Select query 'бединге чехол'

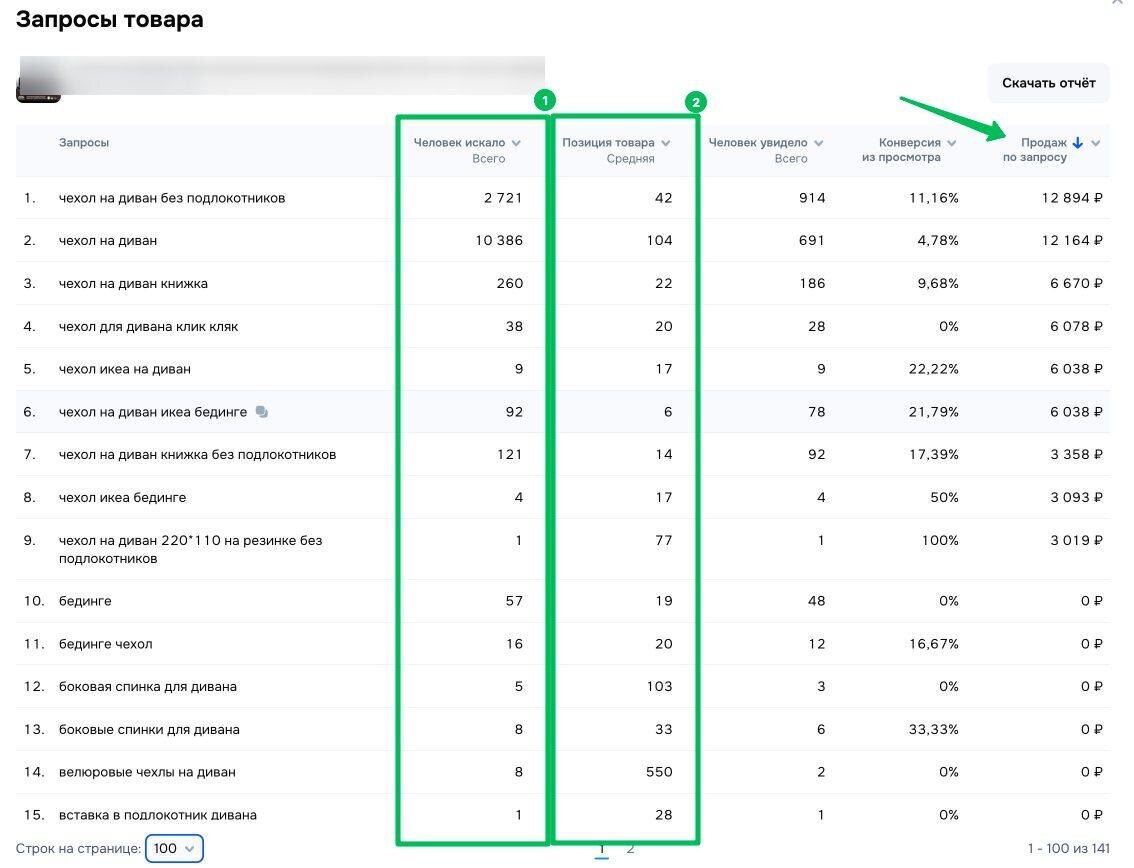pos(106,643)
